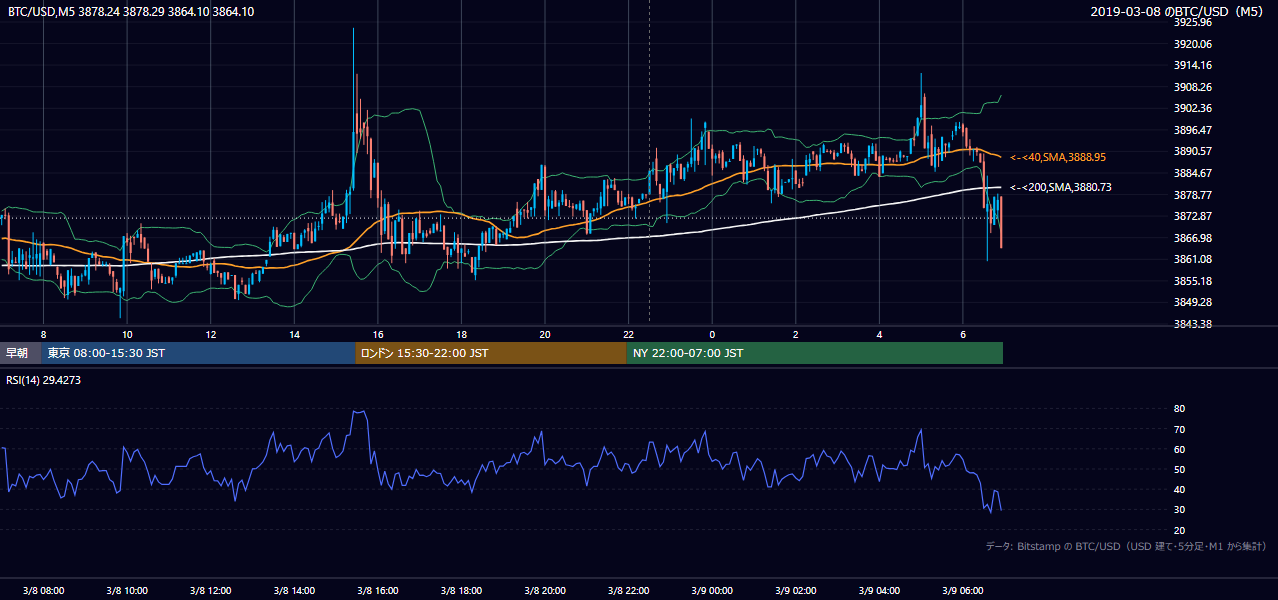Click RSI scale level 70

coord(1179,429)
